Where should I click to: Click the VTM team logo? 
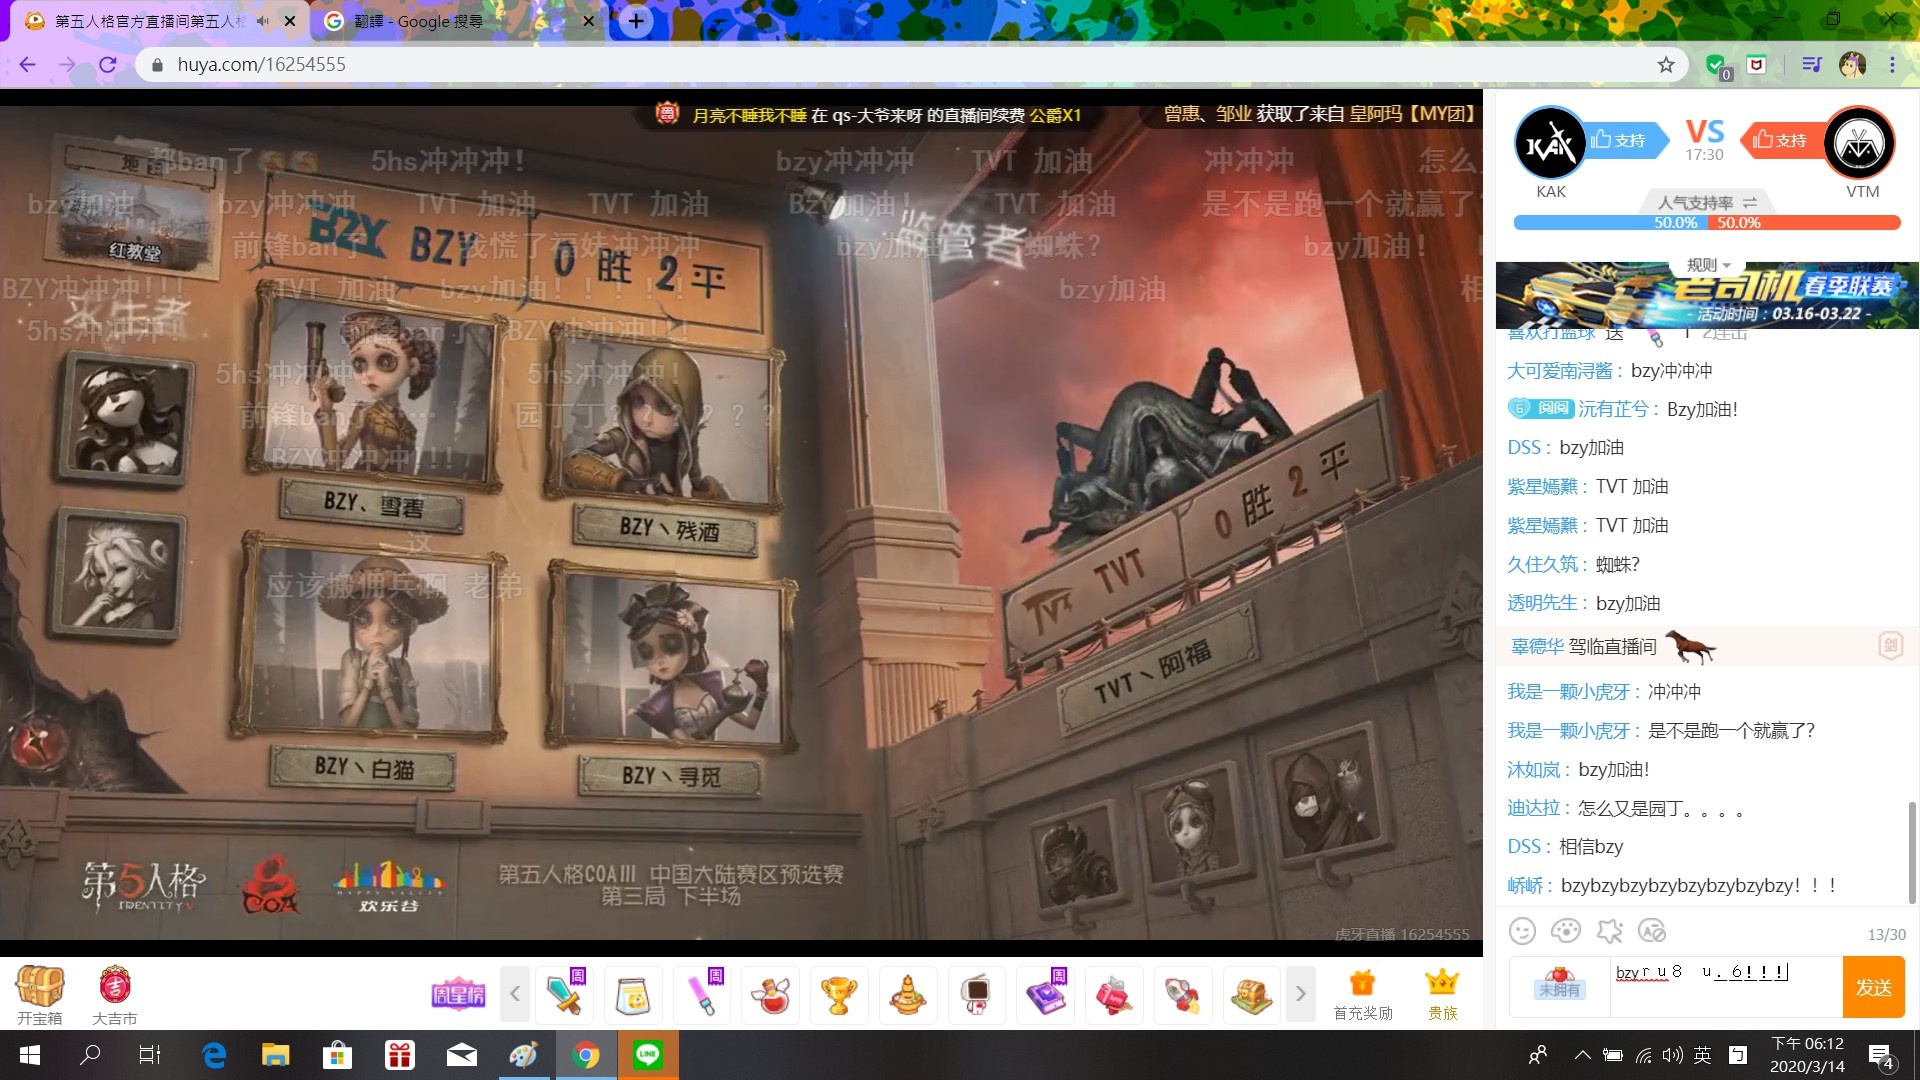pos(1860,144)
